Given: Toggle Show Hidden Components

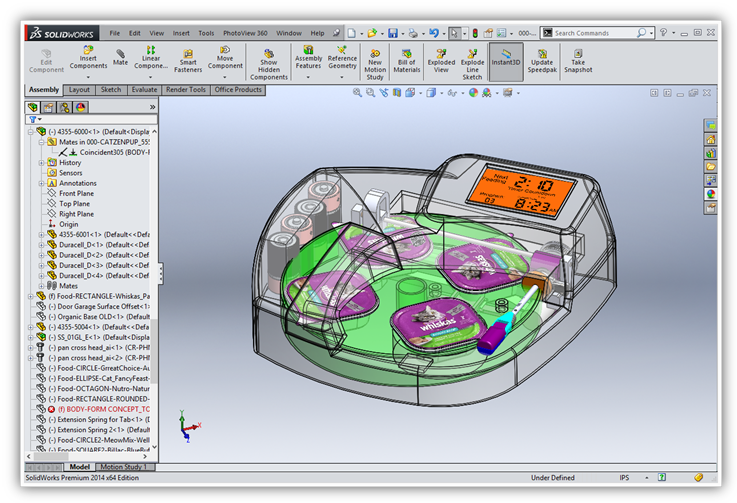Looking at the screenshot, I should coord(268,62).
